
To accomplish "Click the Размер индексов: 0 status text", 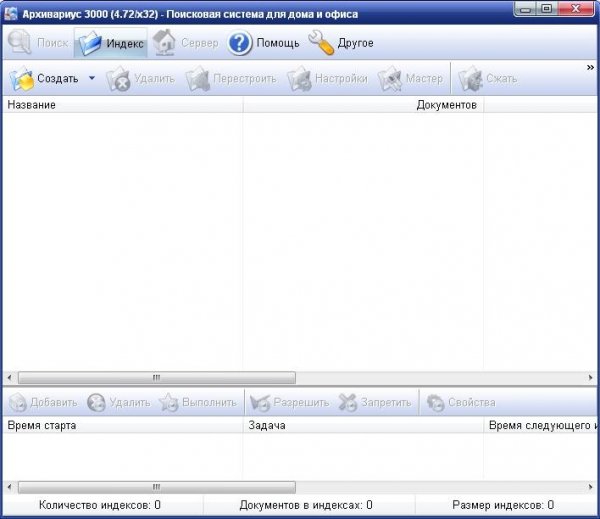I will coord(503,505).
